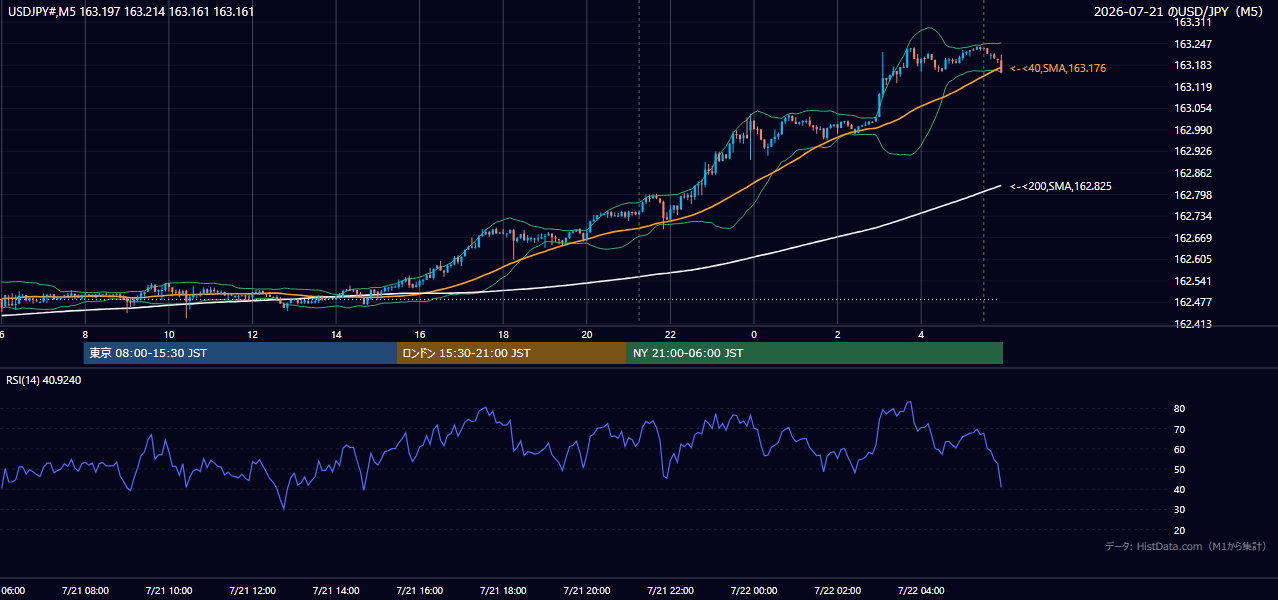
Task: Select the ロンドン 15:30-21:00 JST session bar
Action: 511,353
